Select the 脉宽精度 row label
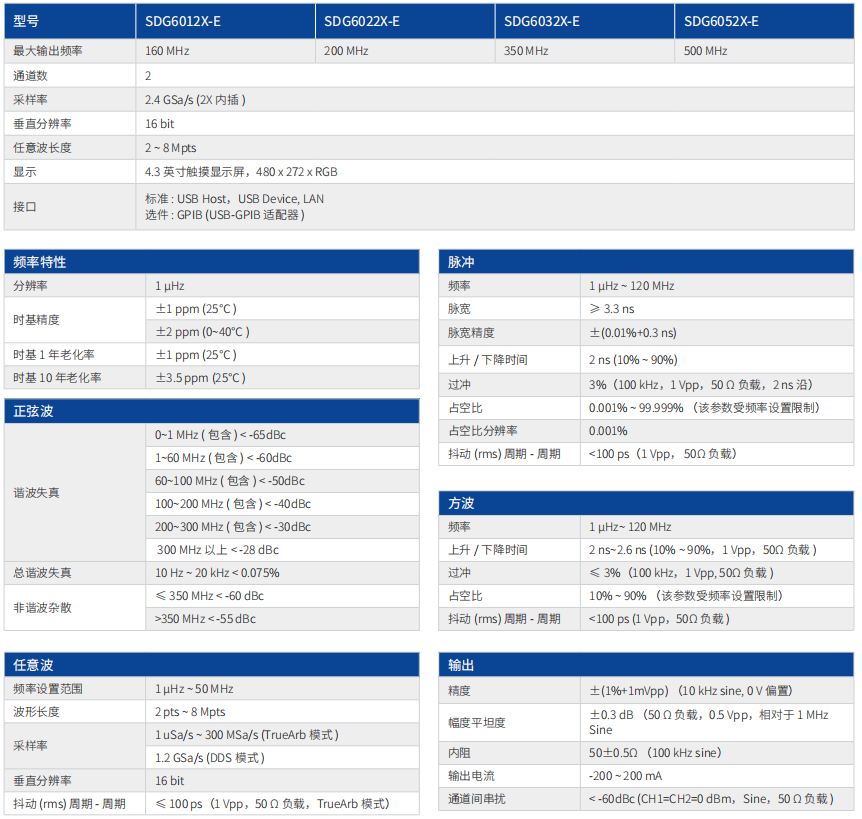Screen dimensions: 862x819 tap(471, 333)
